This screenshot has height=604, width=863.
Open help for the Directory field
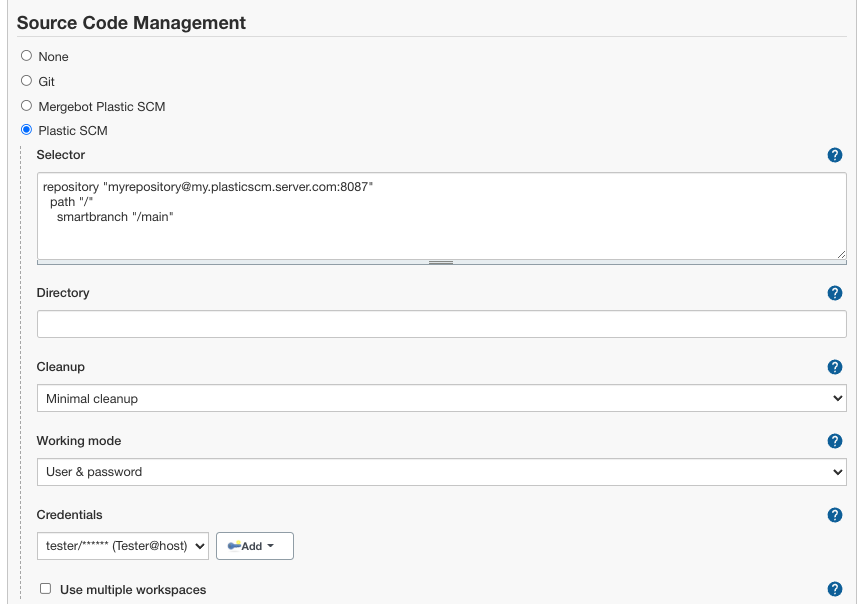click(x=834, y=293)
